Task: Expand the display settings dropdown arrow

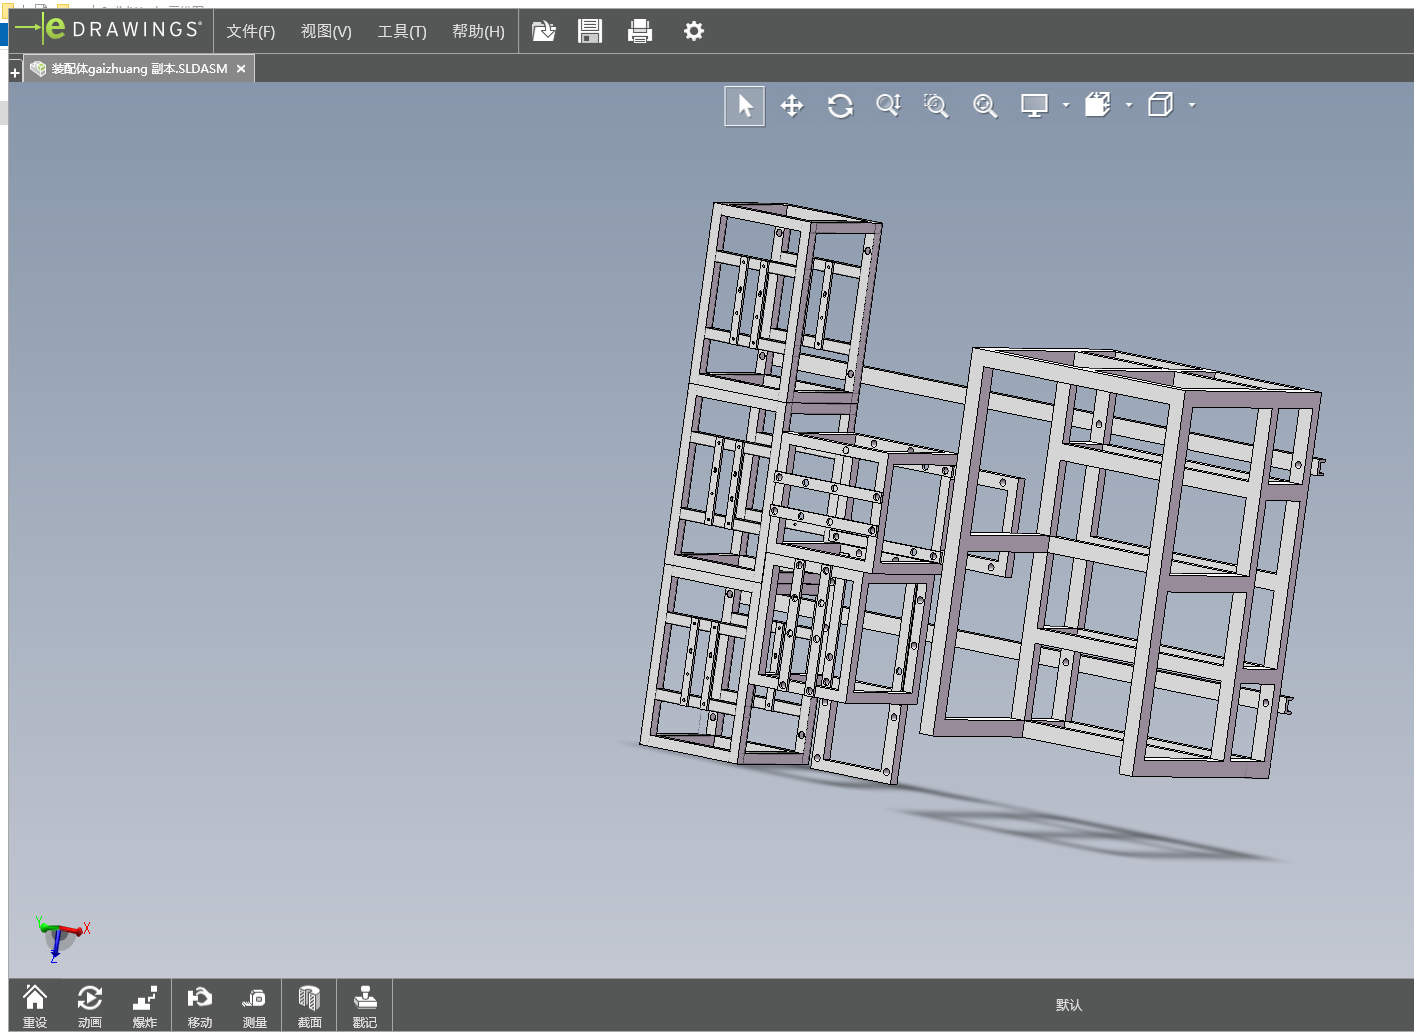Action: click(1066, 105)
